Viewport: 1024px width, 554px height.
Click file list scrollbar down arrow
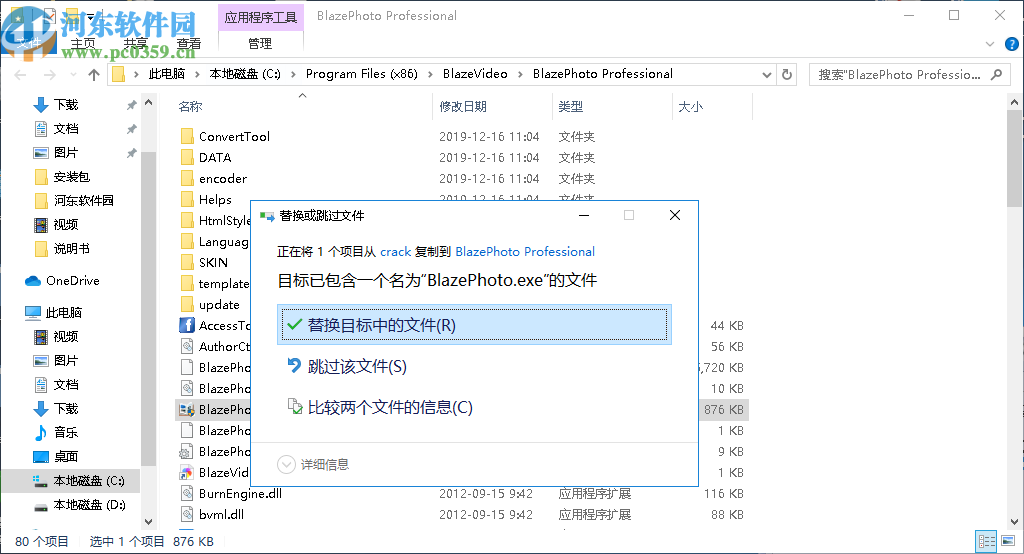1014,521
